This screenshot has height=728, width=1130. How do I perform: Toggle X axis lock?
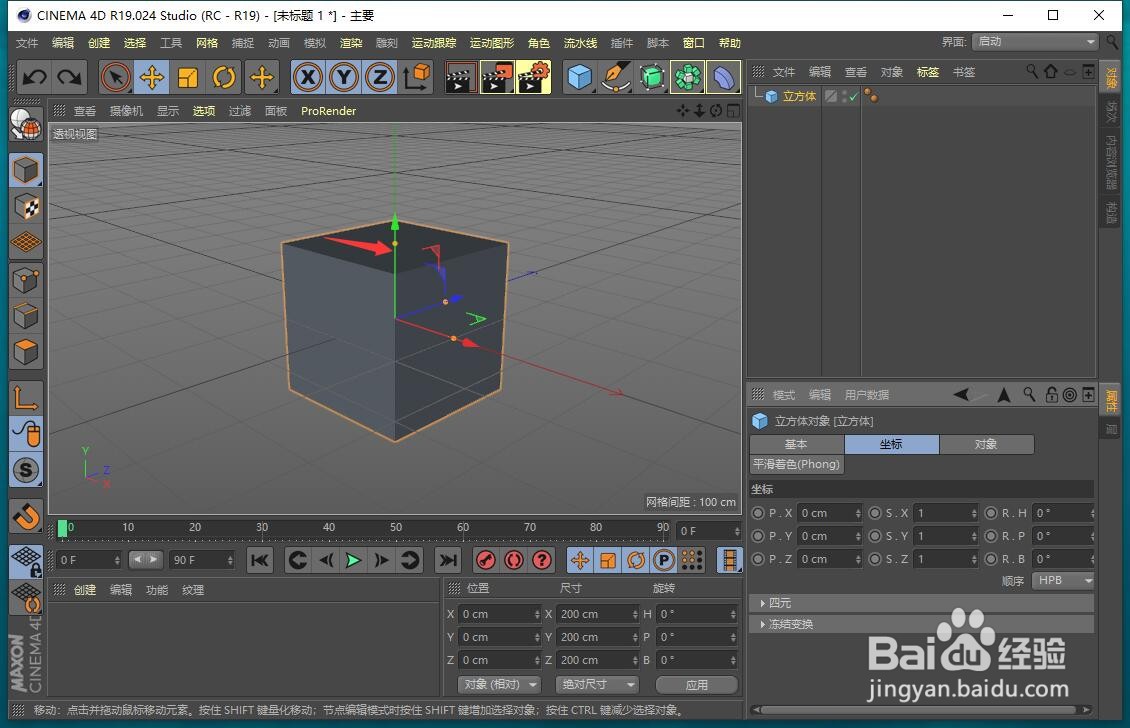308,77
